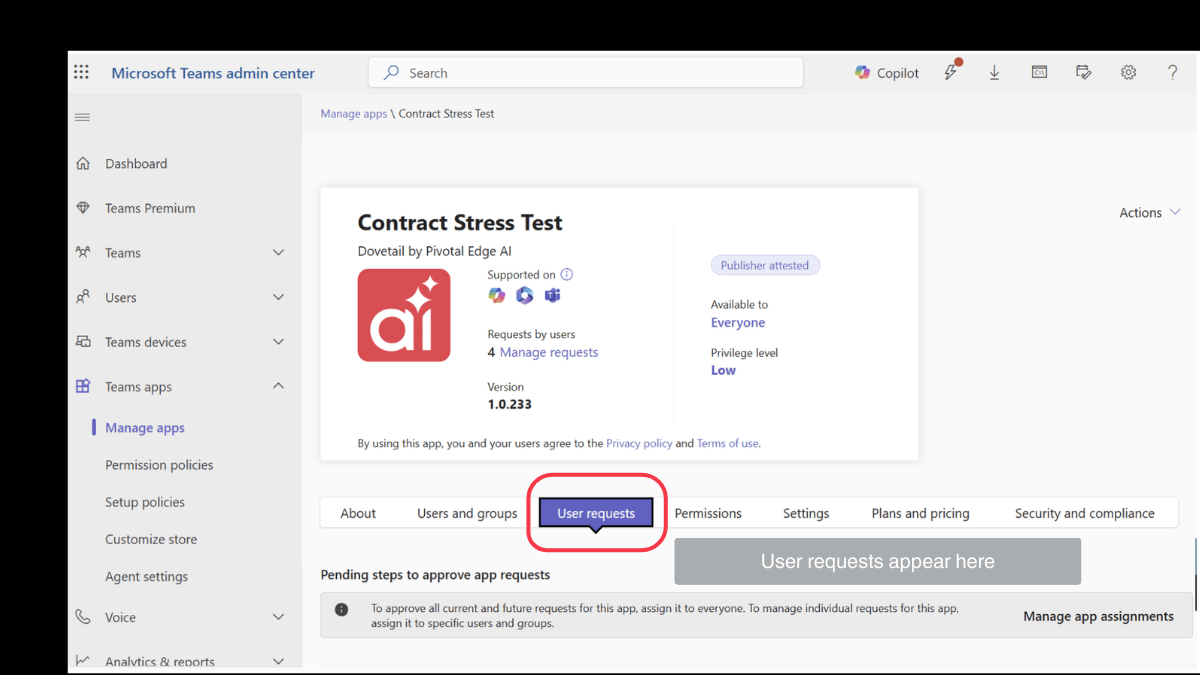Screen dimensions: 1200x675
Task: Open the command-line developer tools icon
Action: (x=1039, y=72)
